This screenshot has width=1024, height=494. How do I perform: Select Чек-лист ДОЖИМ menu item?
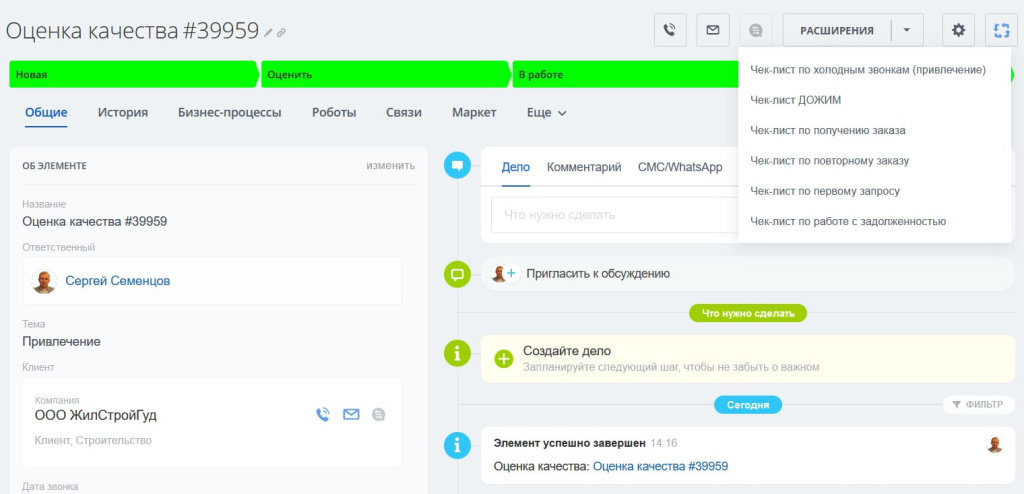pos(796,100)
